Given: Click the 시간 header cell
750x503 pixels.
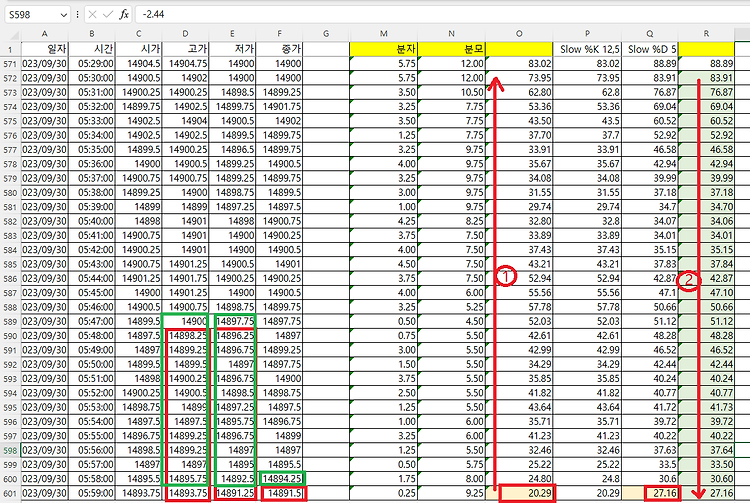Looking at the screenshot, I should pos(92,49).
